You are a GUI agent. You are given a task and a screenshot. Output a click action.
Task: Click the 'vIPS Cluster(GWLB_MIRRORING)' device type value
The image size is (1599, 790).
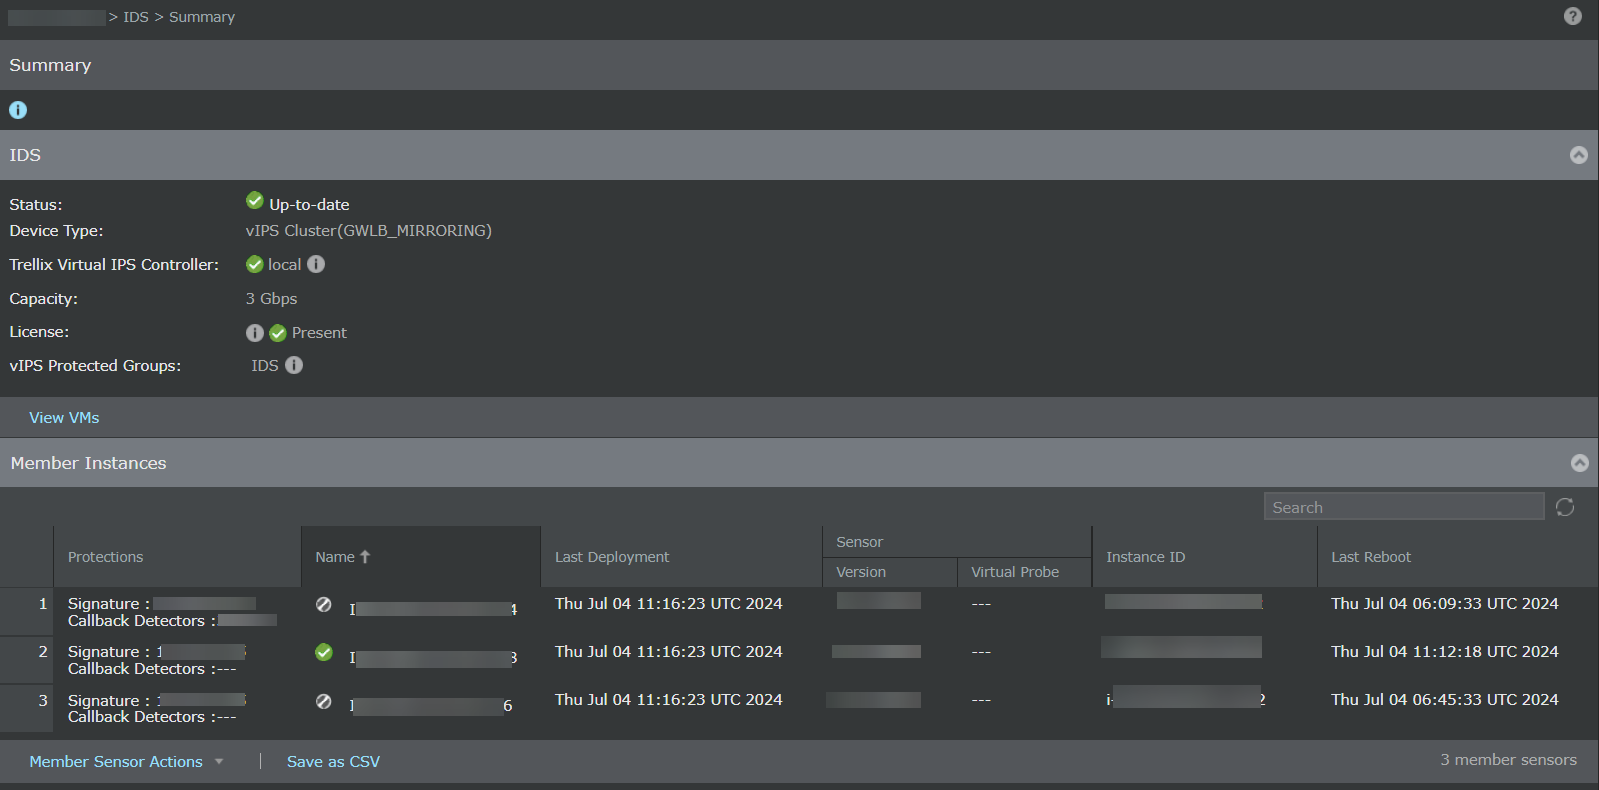point(369,231)
